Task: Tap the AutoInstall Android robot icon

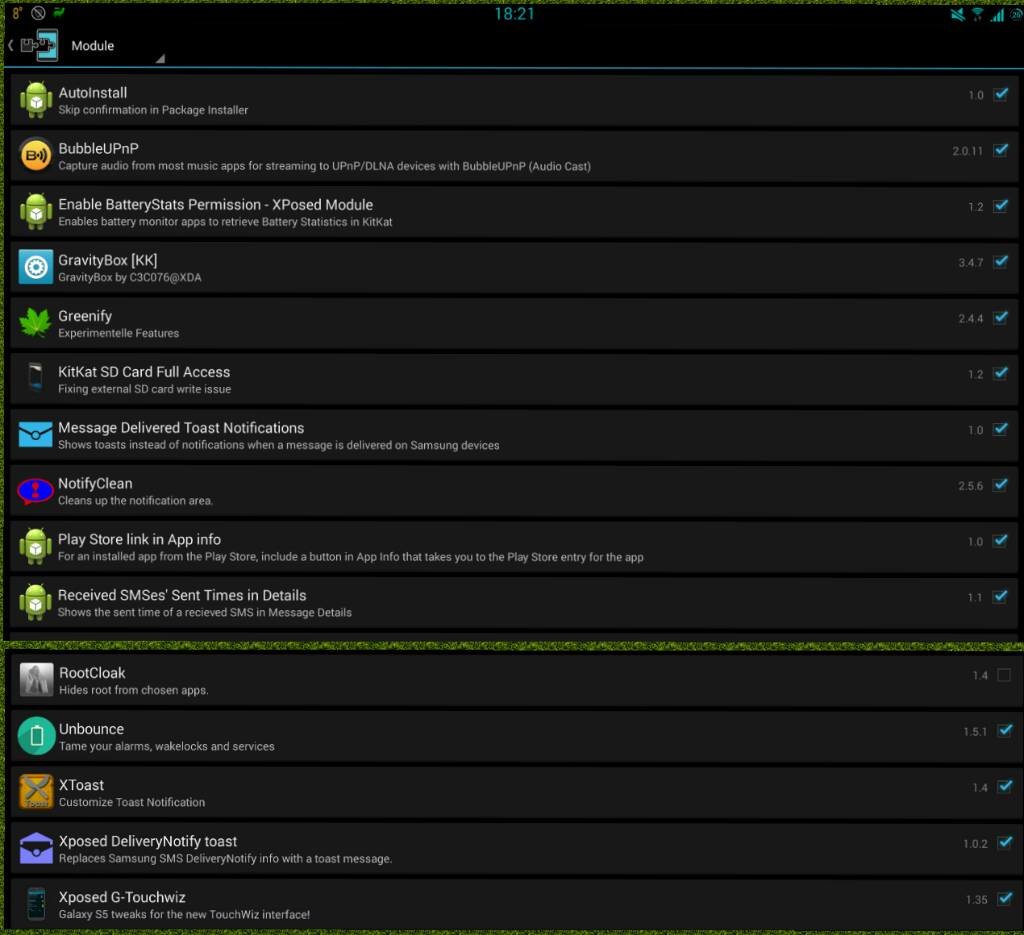Action: tap(36, 100)
